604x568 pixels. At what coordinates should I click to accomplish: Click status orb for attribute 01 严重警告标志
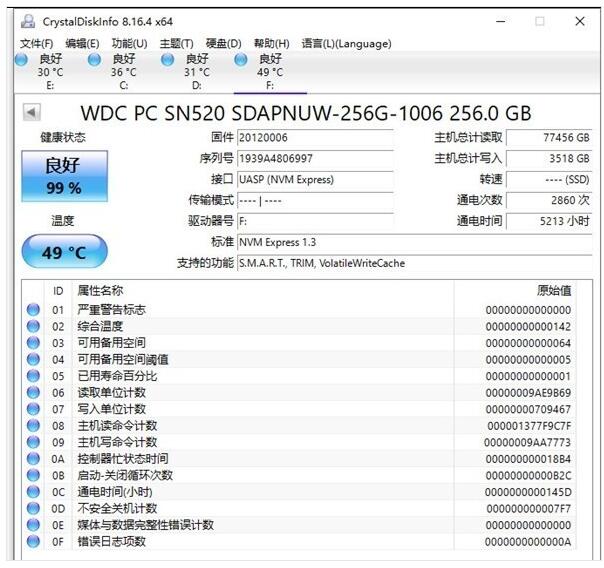pyautogui.click(x=34, y=310)
